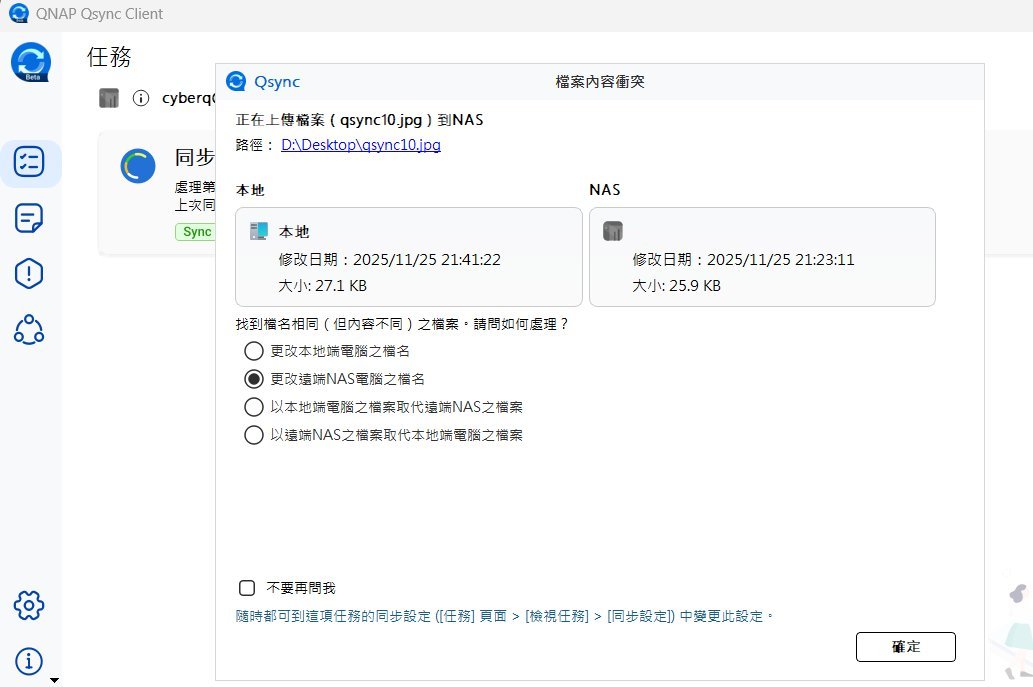Click the info icon beside cyberQ NAS name
The width and height of the screenshot is (1033, 687).
[x=141, y=98]
